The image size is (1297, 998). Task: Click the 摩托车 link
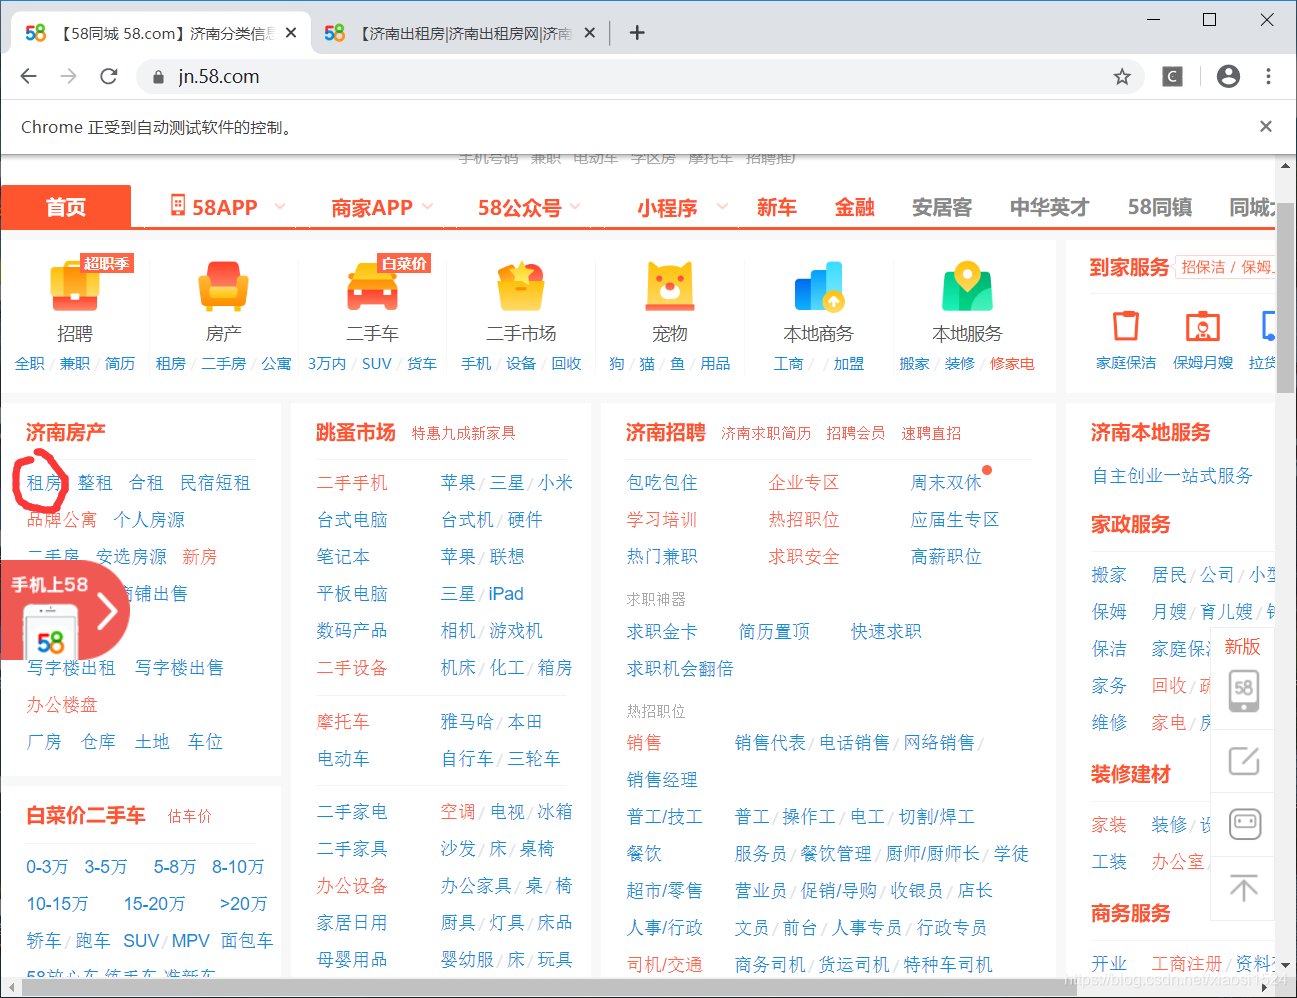[343, 722]
